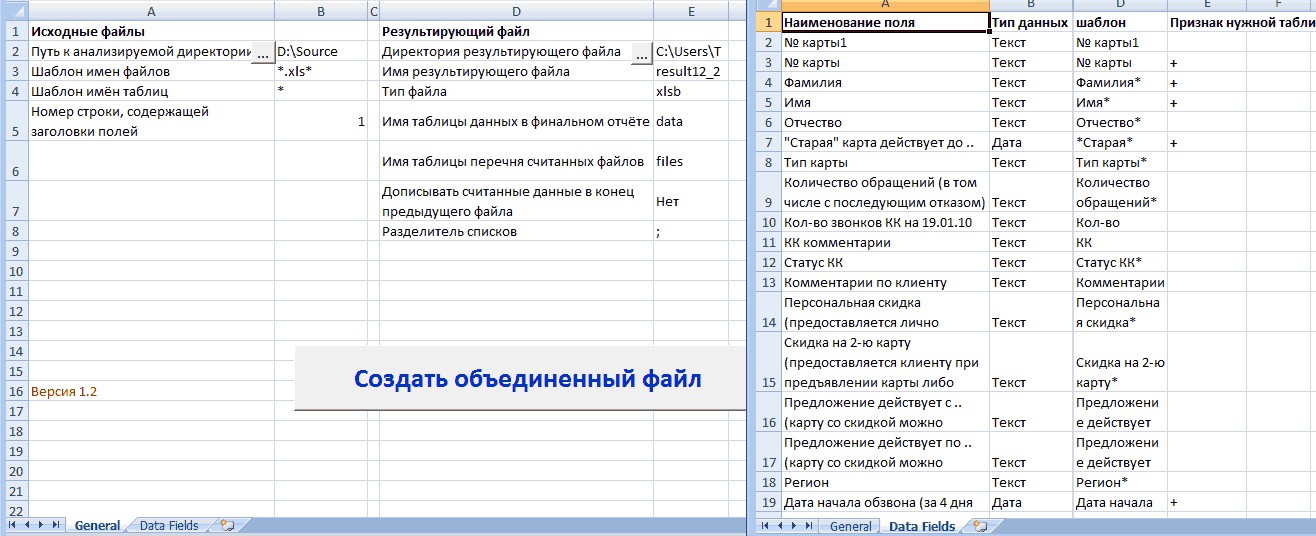Go to first sheet arrow in left pane

pos(13,525)
